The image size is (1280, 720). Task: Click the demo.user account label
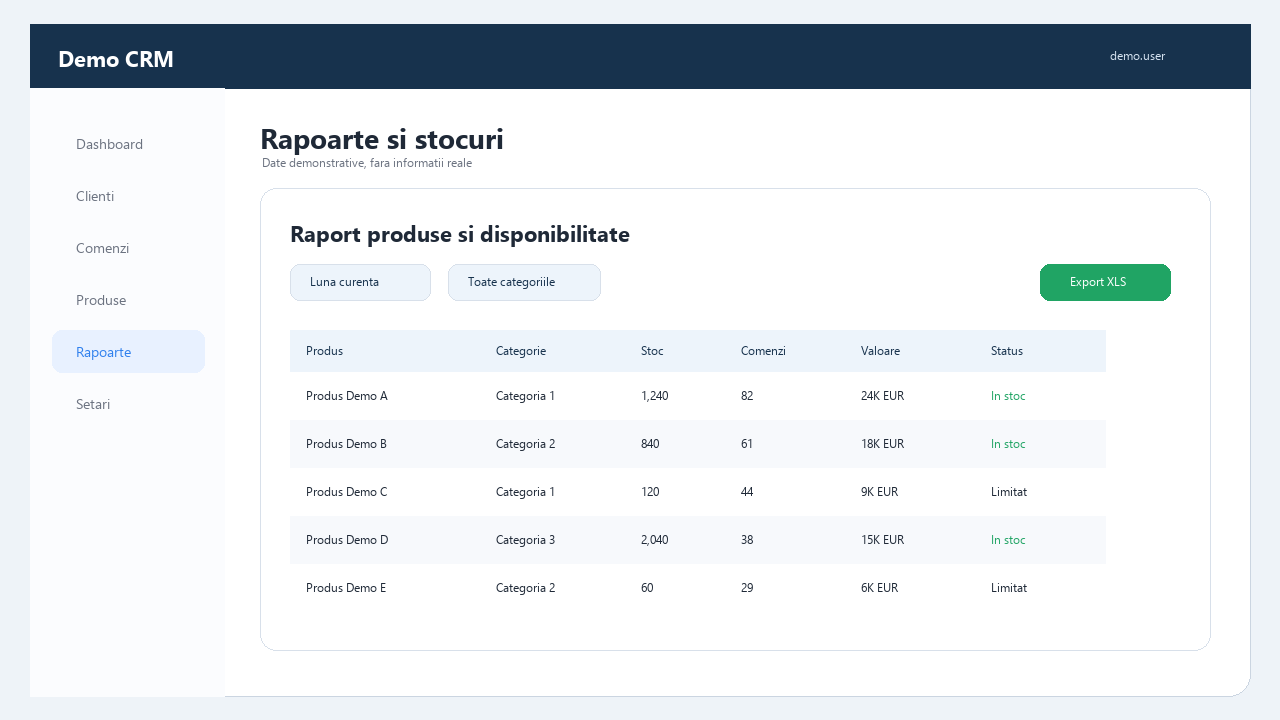pyautogui.click(x=1137, y=56)
